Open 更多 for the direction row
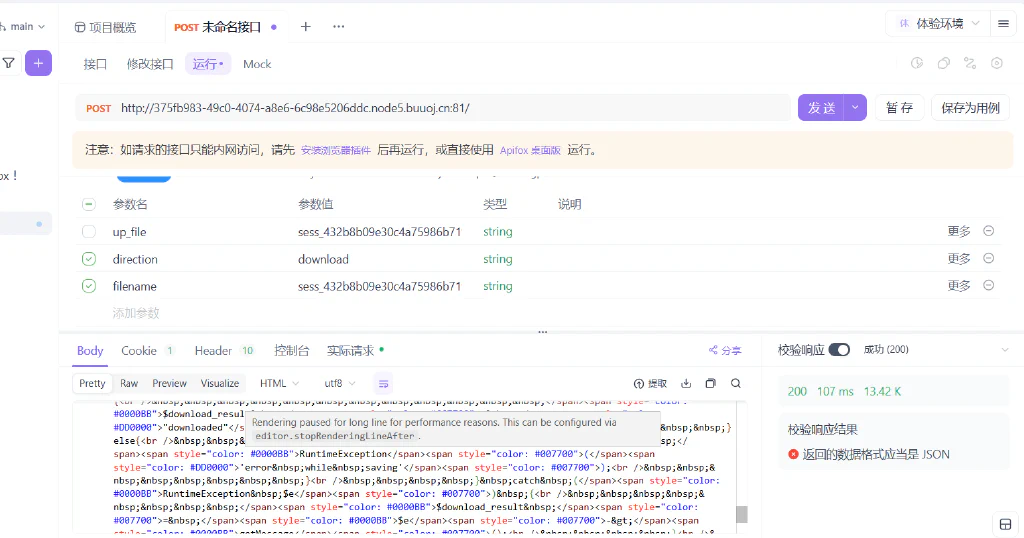The image size is (1024, 538). coord(959,259)
